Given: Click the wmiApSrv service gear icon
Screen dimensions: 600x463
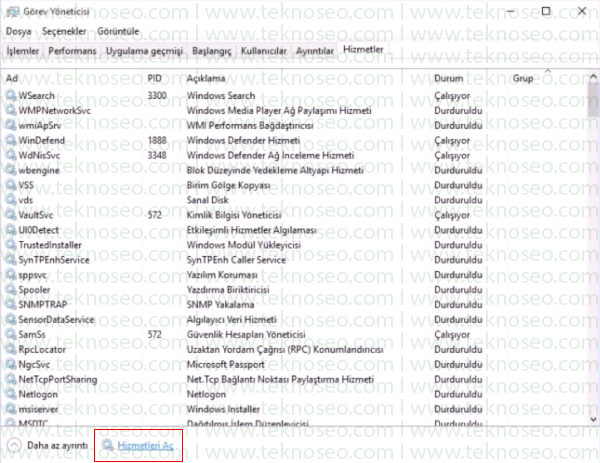Looking at the screenshot, I should point(11,125).
